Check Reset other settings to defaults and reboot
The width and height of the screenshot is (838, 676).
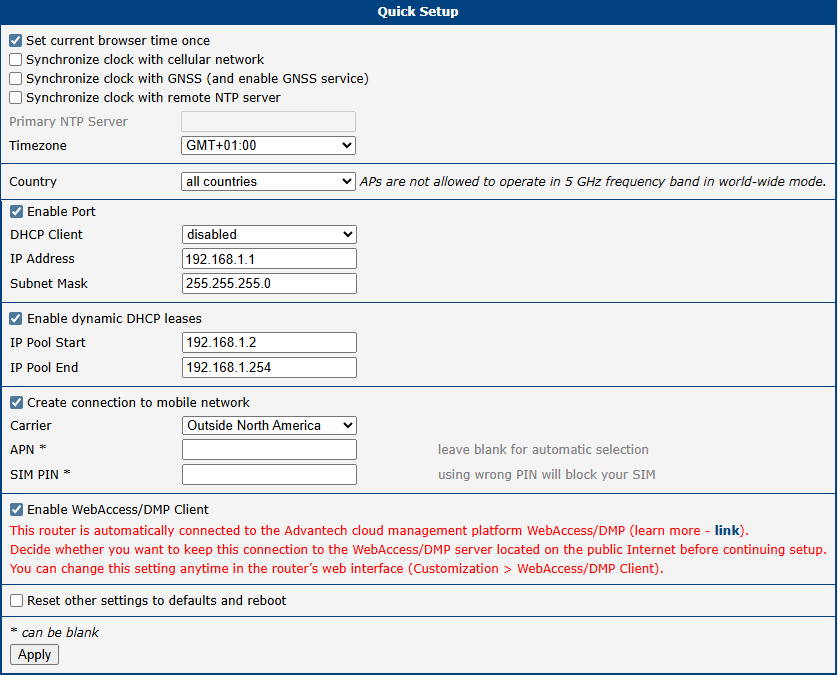point(17,601)
